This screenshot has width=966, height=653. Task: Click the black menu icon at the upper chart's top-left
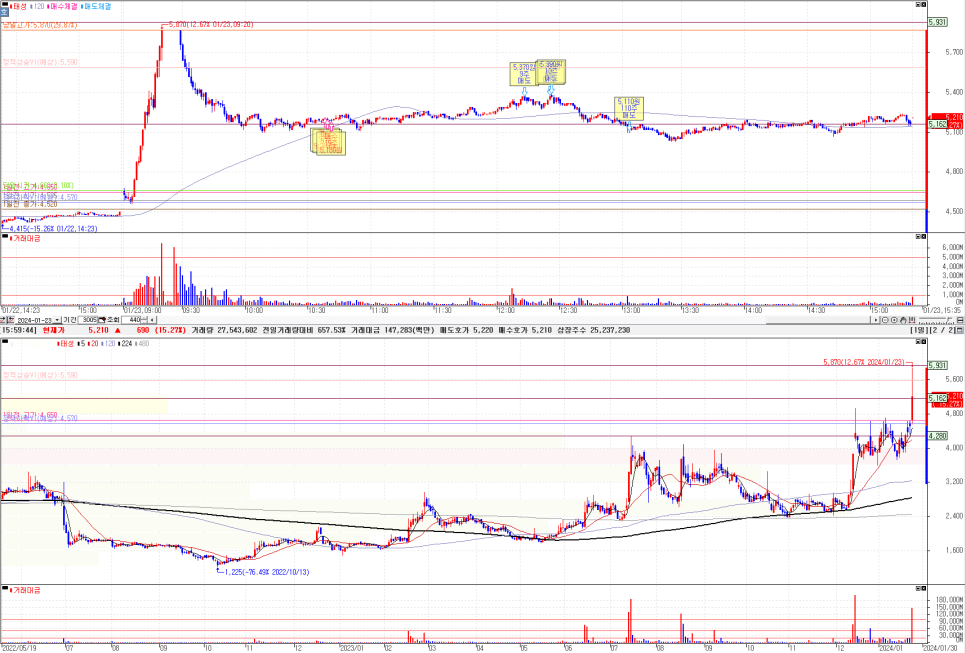[5, 3]
